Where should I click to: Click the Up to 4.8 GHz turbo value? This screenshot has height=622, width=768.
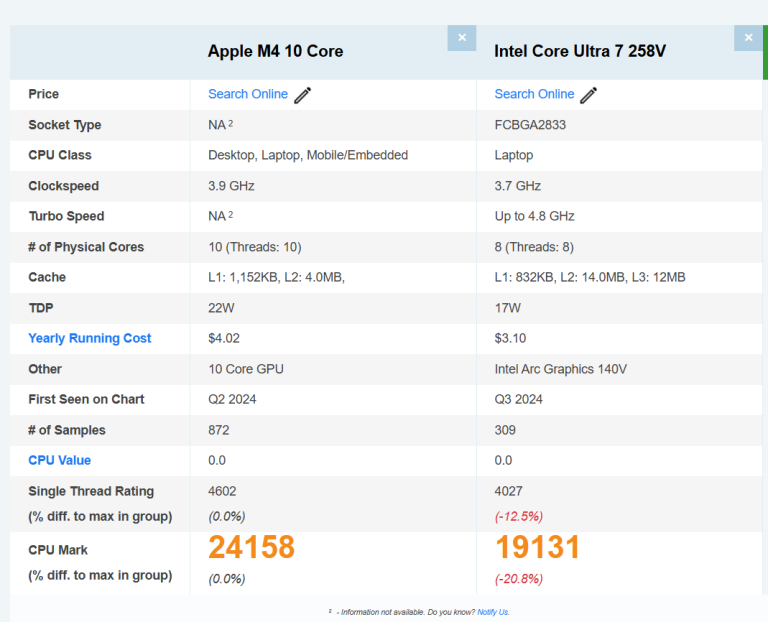tap(534, 216)
